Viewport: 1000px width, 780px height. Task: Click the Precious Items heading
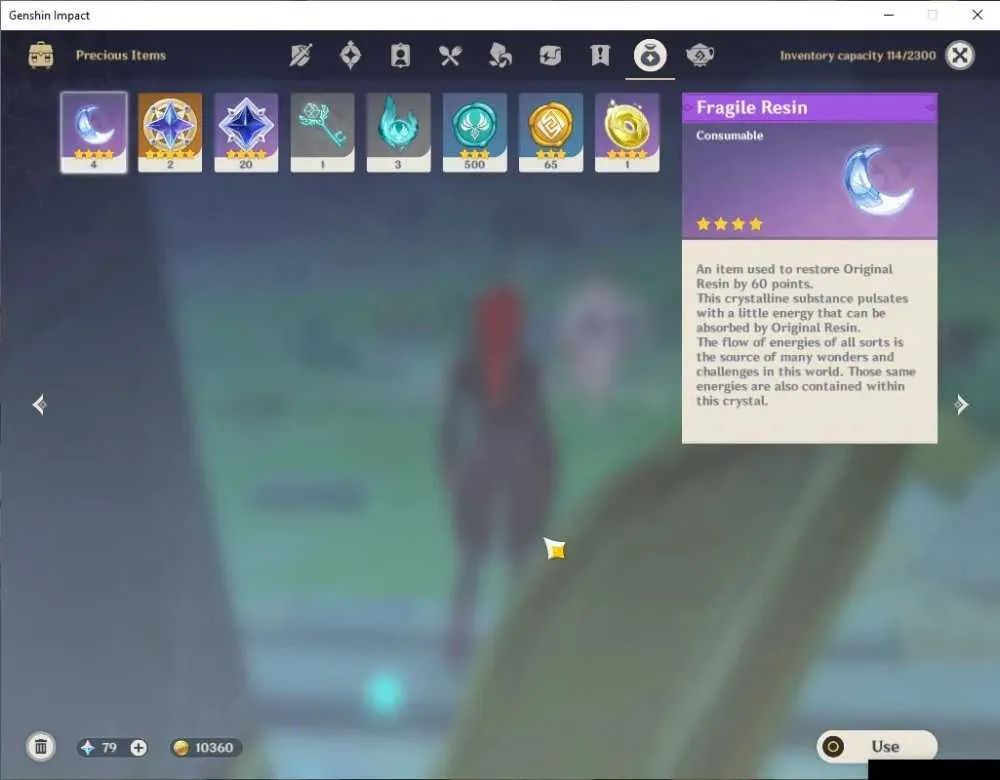coord(121,55)
